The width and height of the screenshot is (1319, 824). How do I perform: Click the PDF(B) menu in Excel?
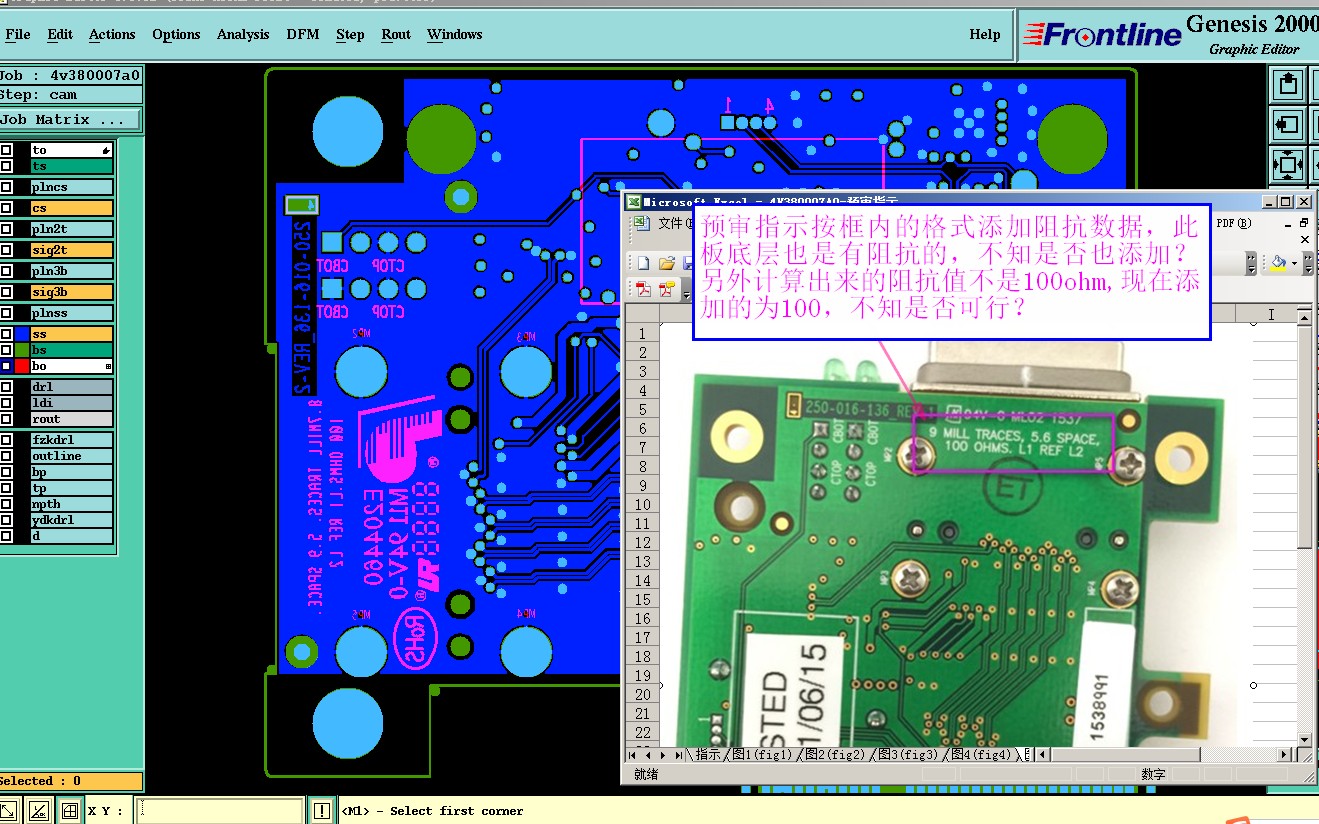coord(1234,224)
